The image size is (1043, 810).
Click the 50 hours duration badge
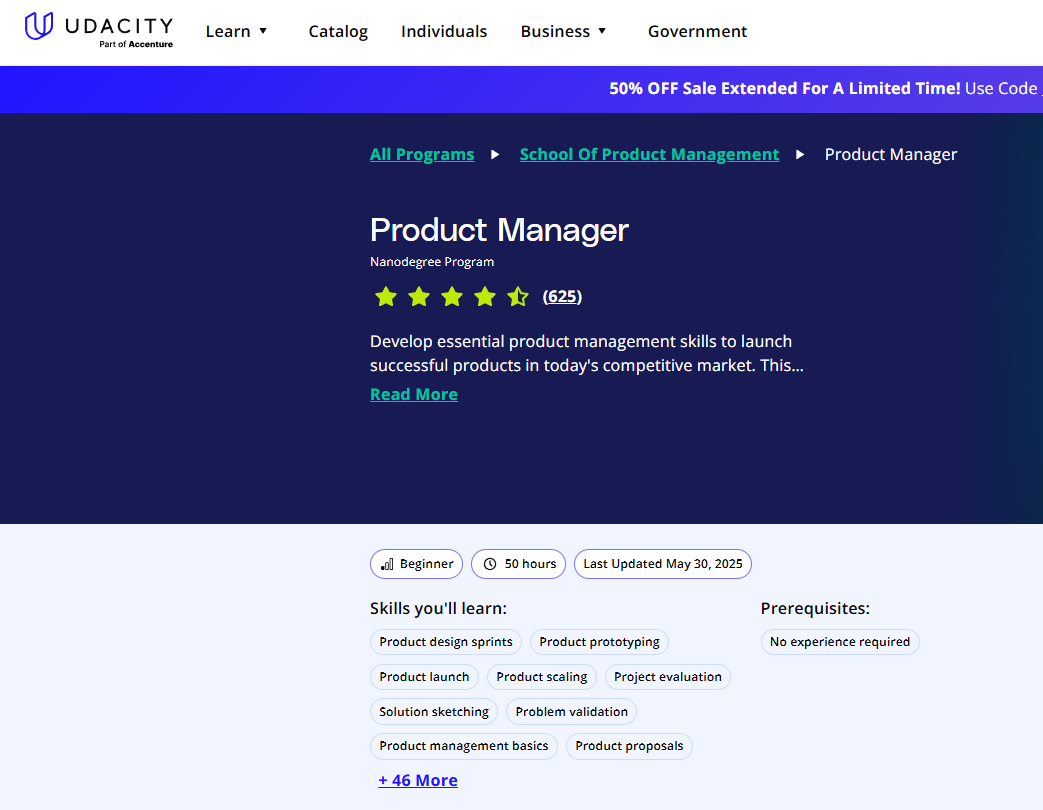pyautogui.click(x=518, y=564)
